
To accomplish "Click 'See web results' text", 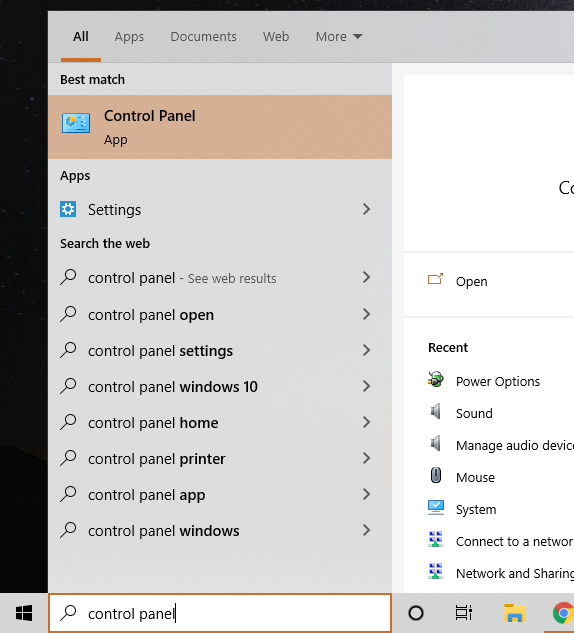I will click(232, 279).
